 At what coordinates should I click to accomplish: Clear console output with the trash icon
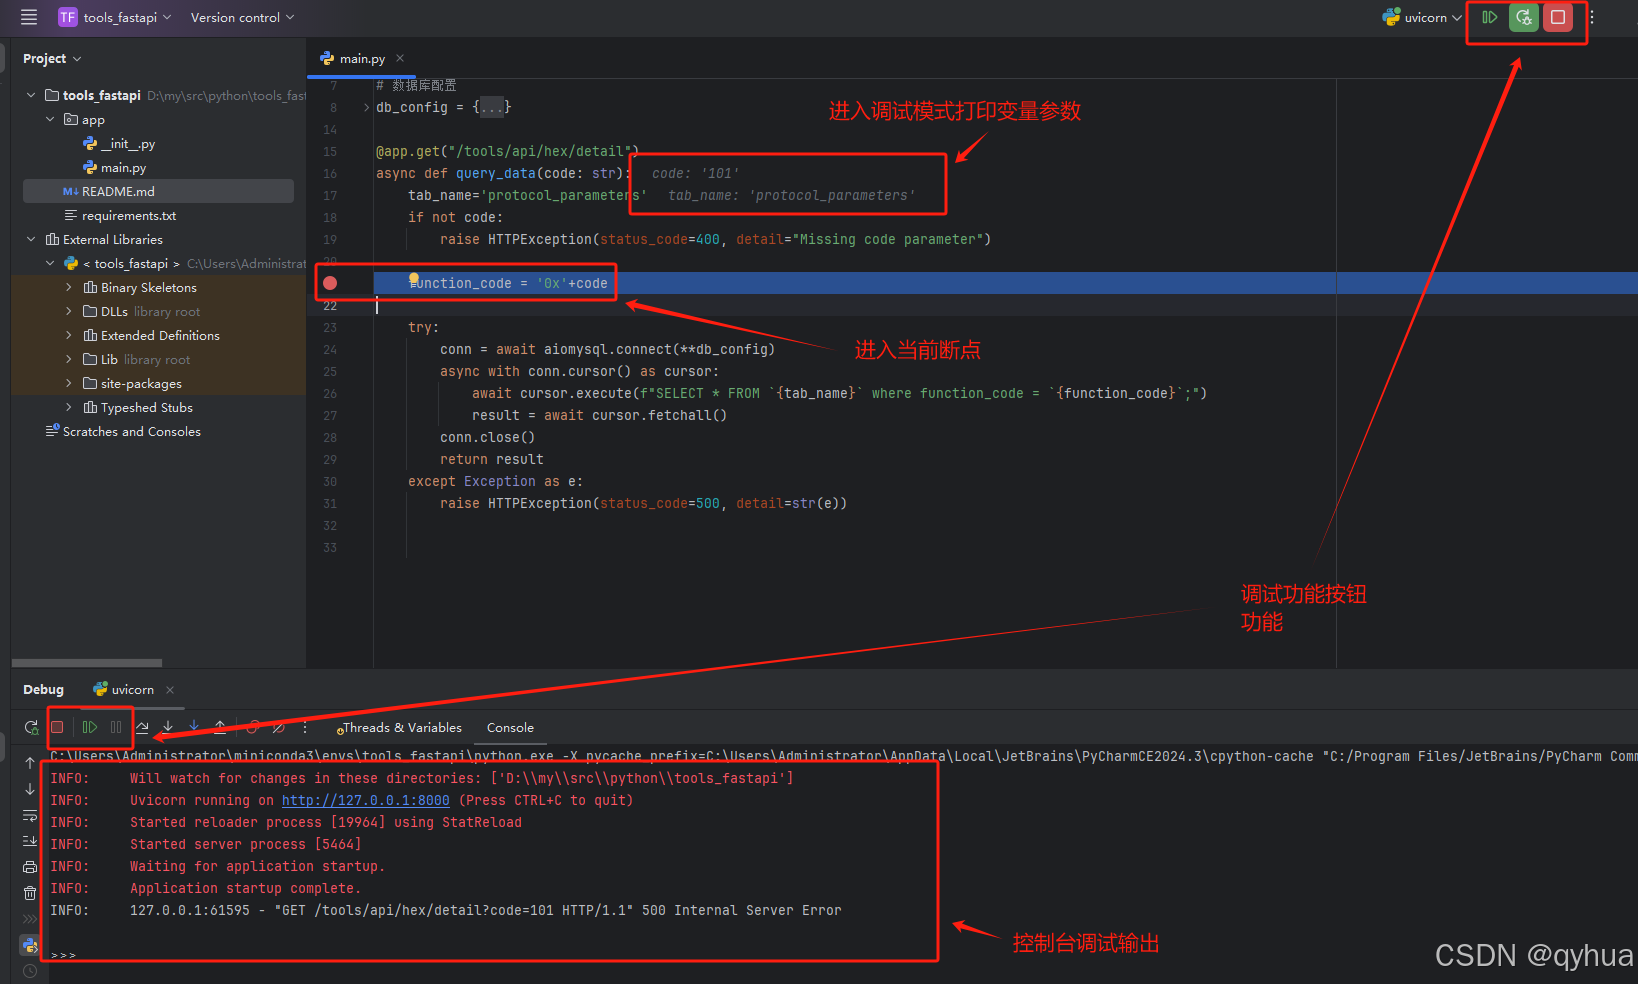(30, 892)
